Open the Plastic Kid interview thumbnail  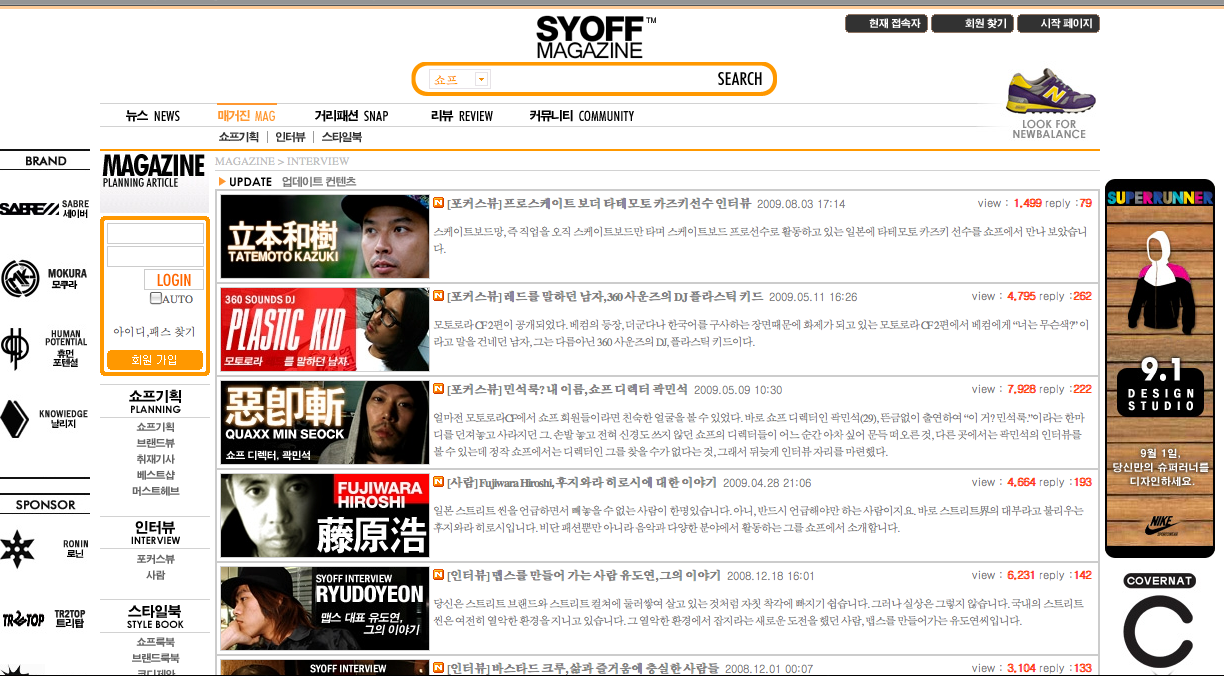pos(324,330)
